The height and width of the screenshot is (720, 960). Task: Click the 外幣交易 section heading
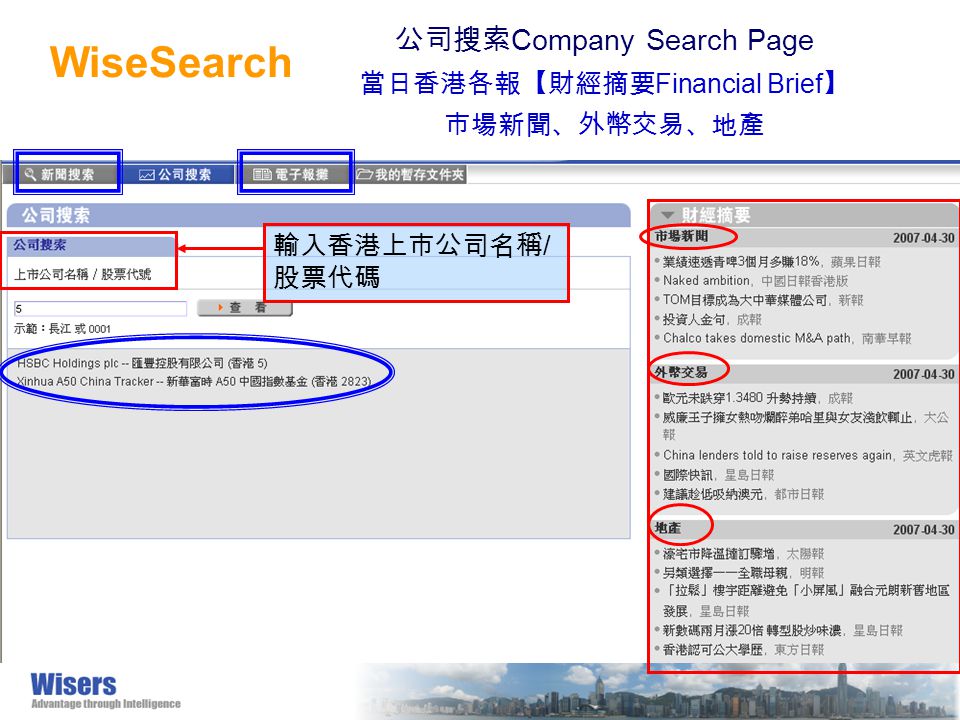pyautogui.click(x=681, y=372)
